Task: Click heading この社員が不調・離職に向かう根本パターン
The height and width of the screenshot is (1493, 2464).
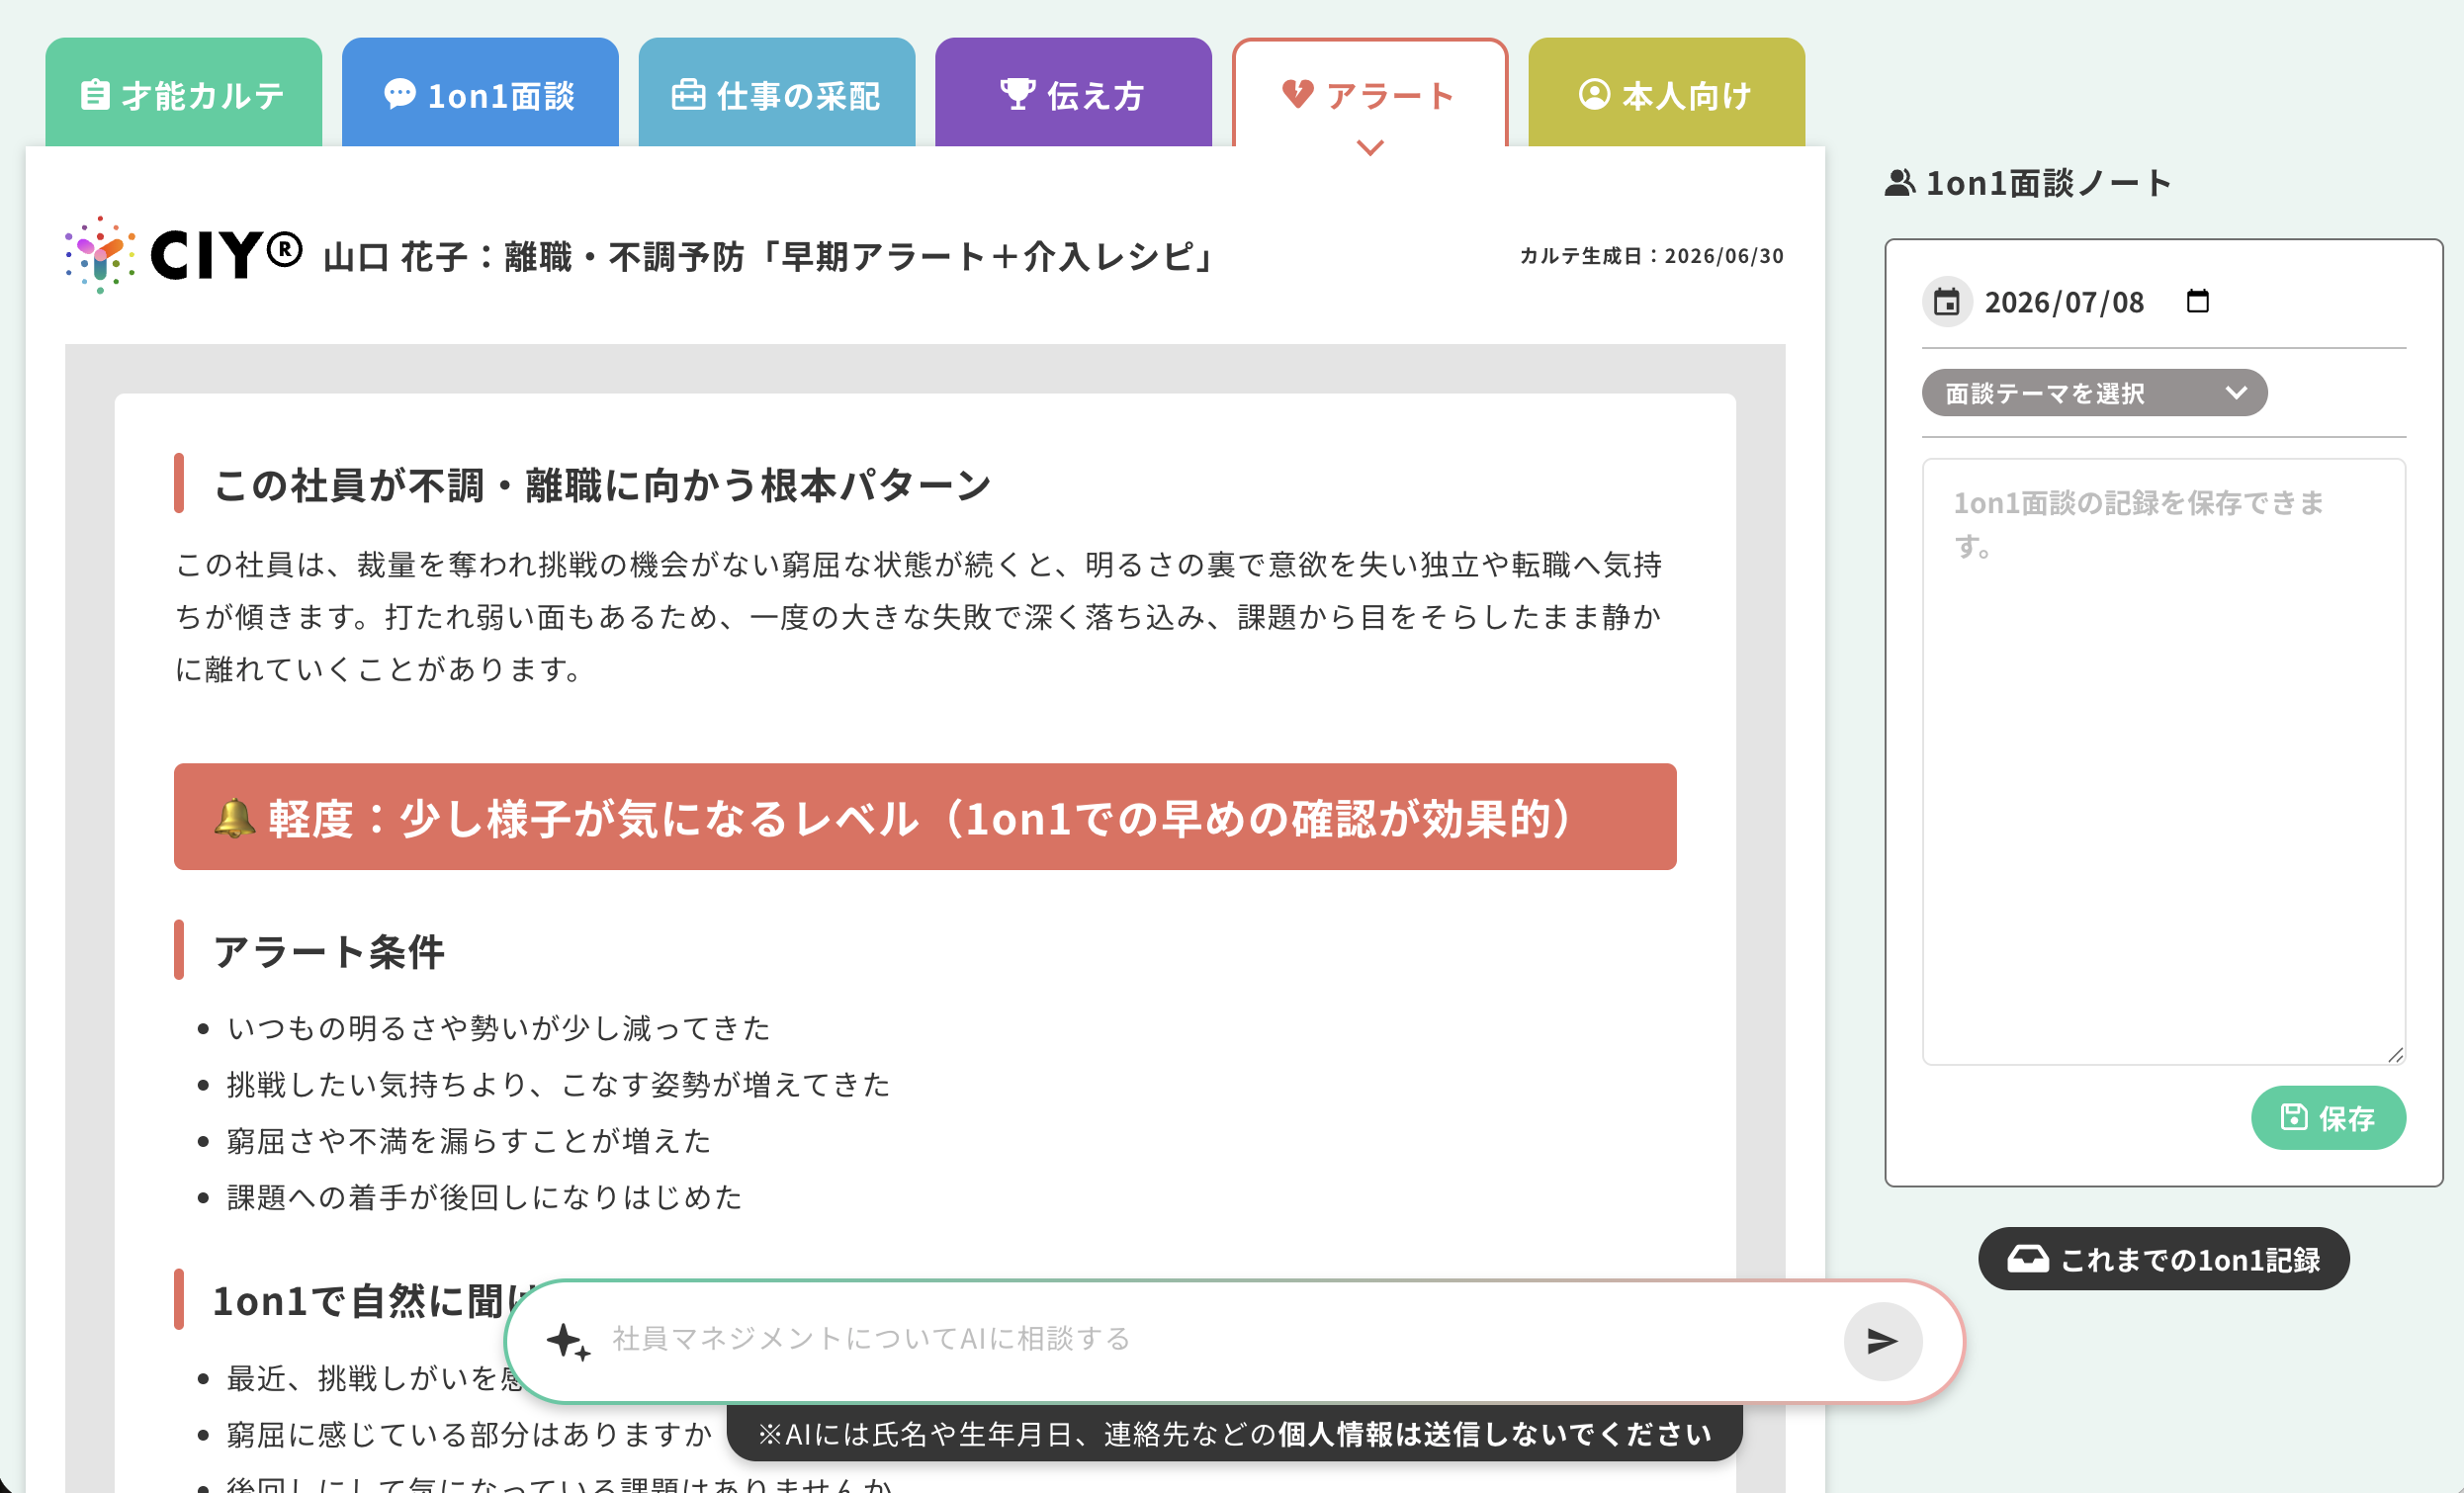Action: pyautogui.click(x=602, y=485)
